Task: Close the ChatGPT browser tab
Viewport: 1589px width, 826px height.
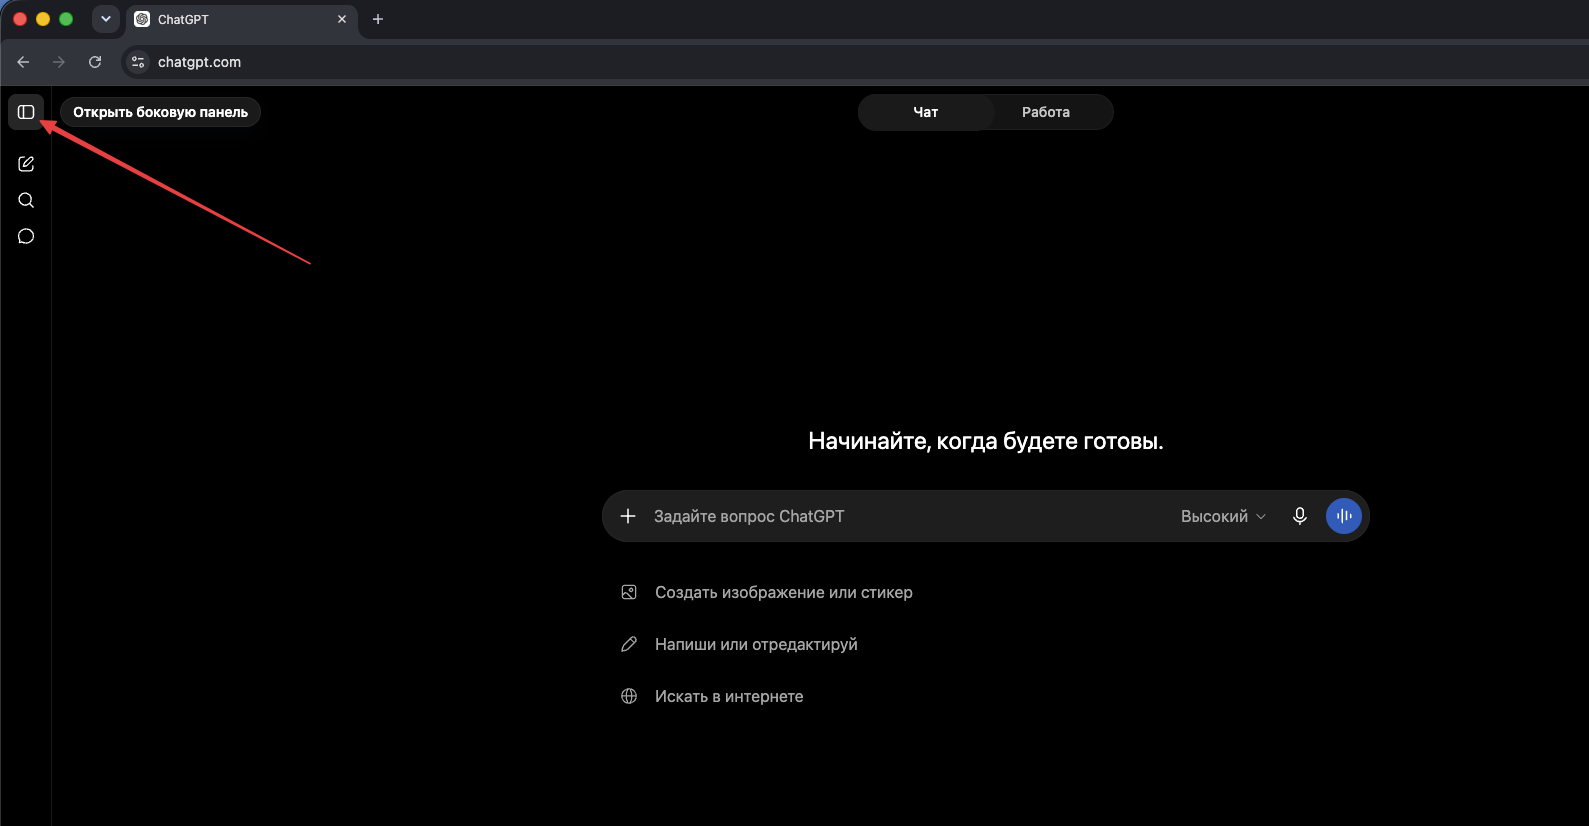Action: (342, 19)
